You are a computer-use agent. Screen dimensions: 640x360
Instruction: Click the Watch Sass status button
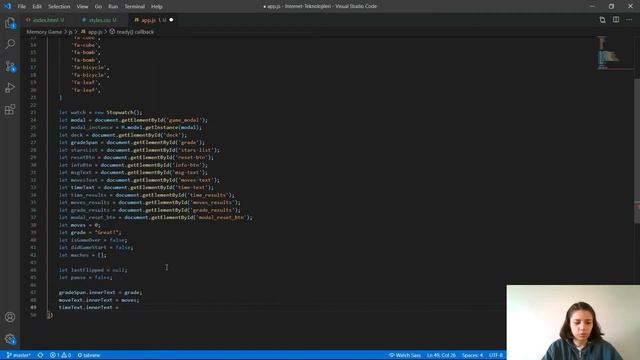tap(404, 355)
